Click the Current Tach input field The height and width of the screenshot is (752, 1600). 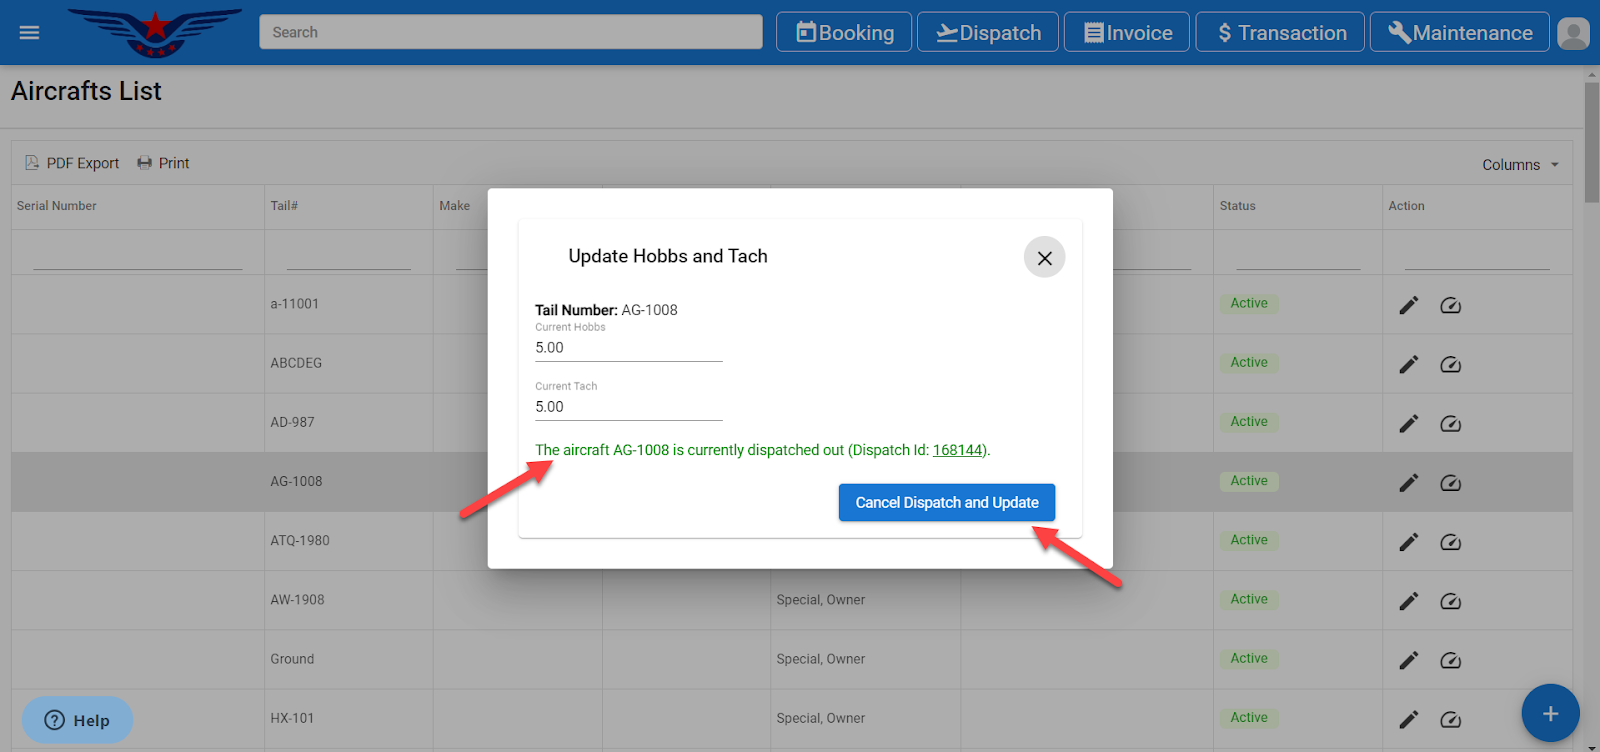(627, 407)
